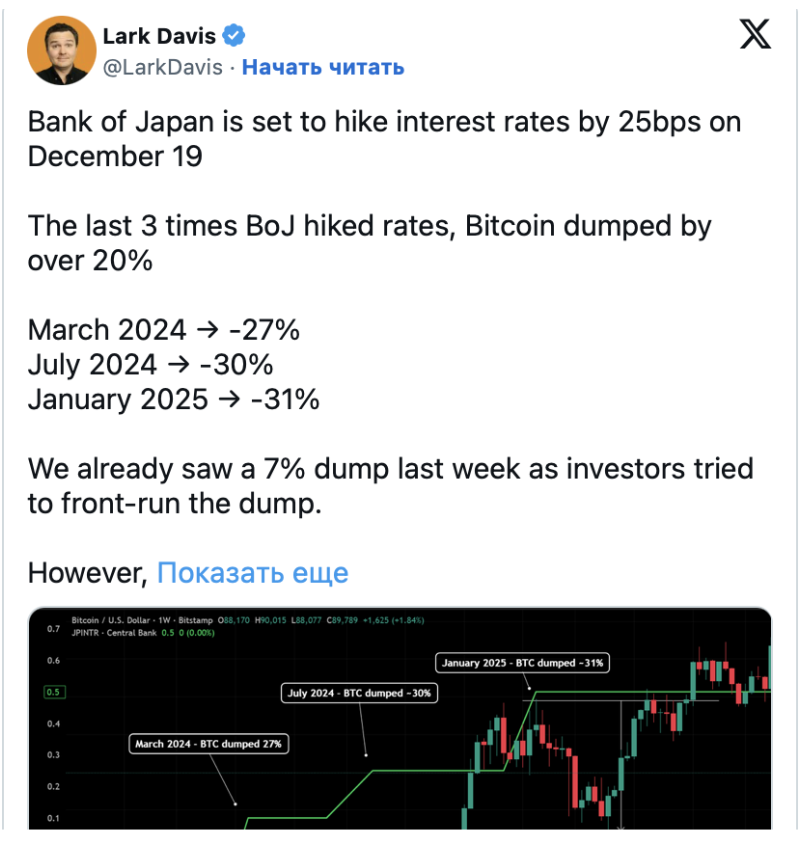Open the @LarkDavis handle link

coord(165,67)
